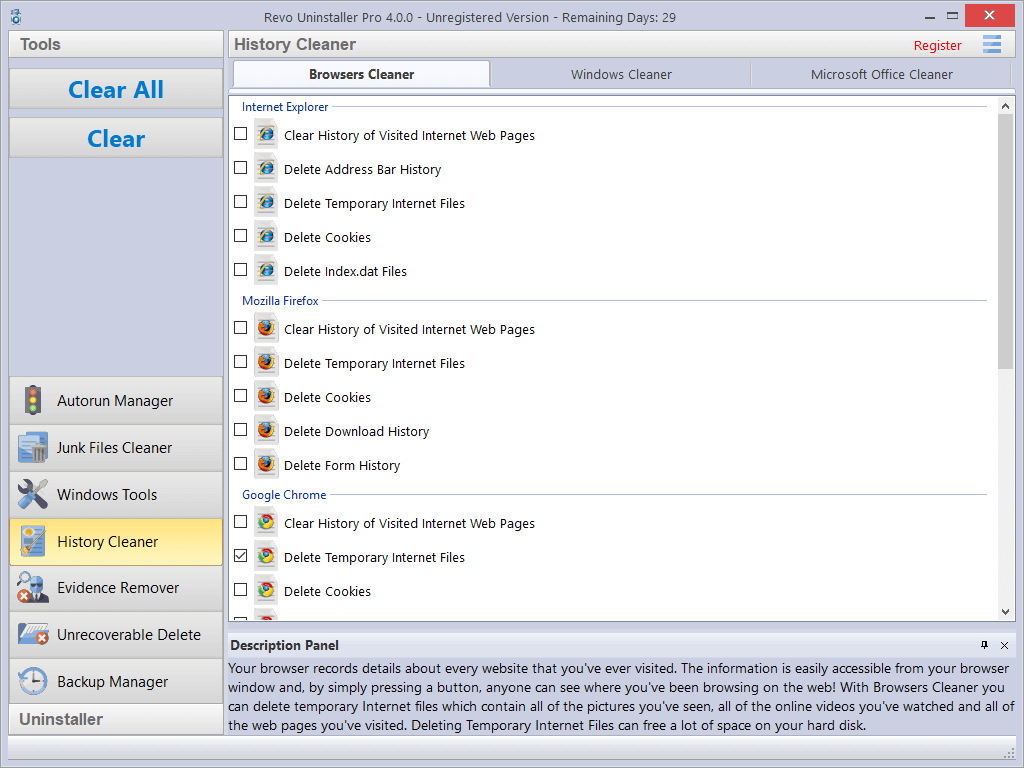Tick Firefox Delete Form History checkbox
Viewport: 1024px width, 768px height.
(x=240, y=464)
